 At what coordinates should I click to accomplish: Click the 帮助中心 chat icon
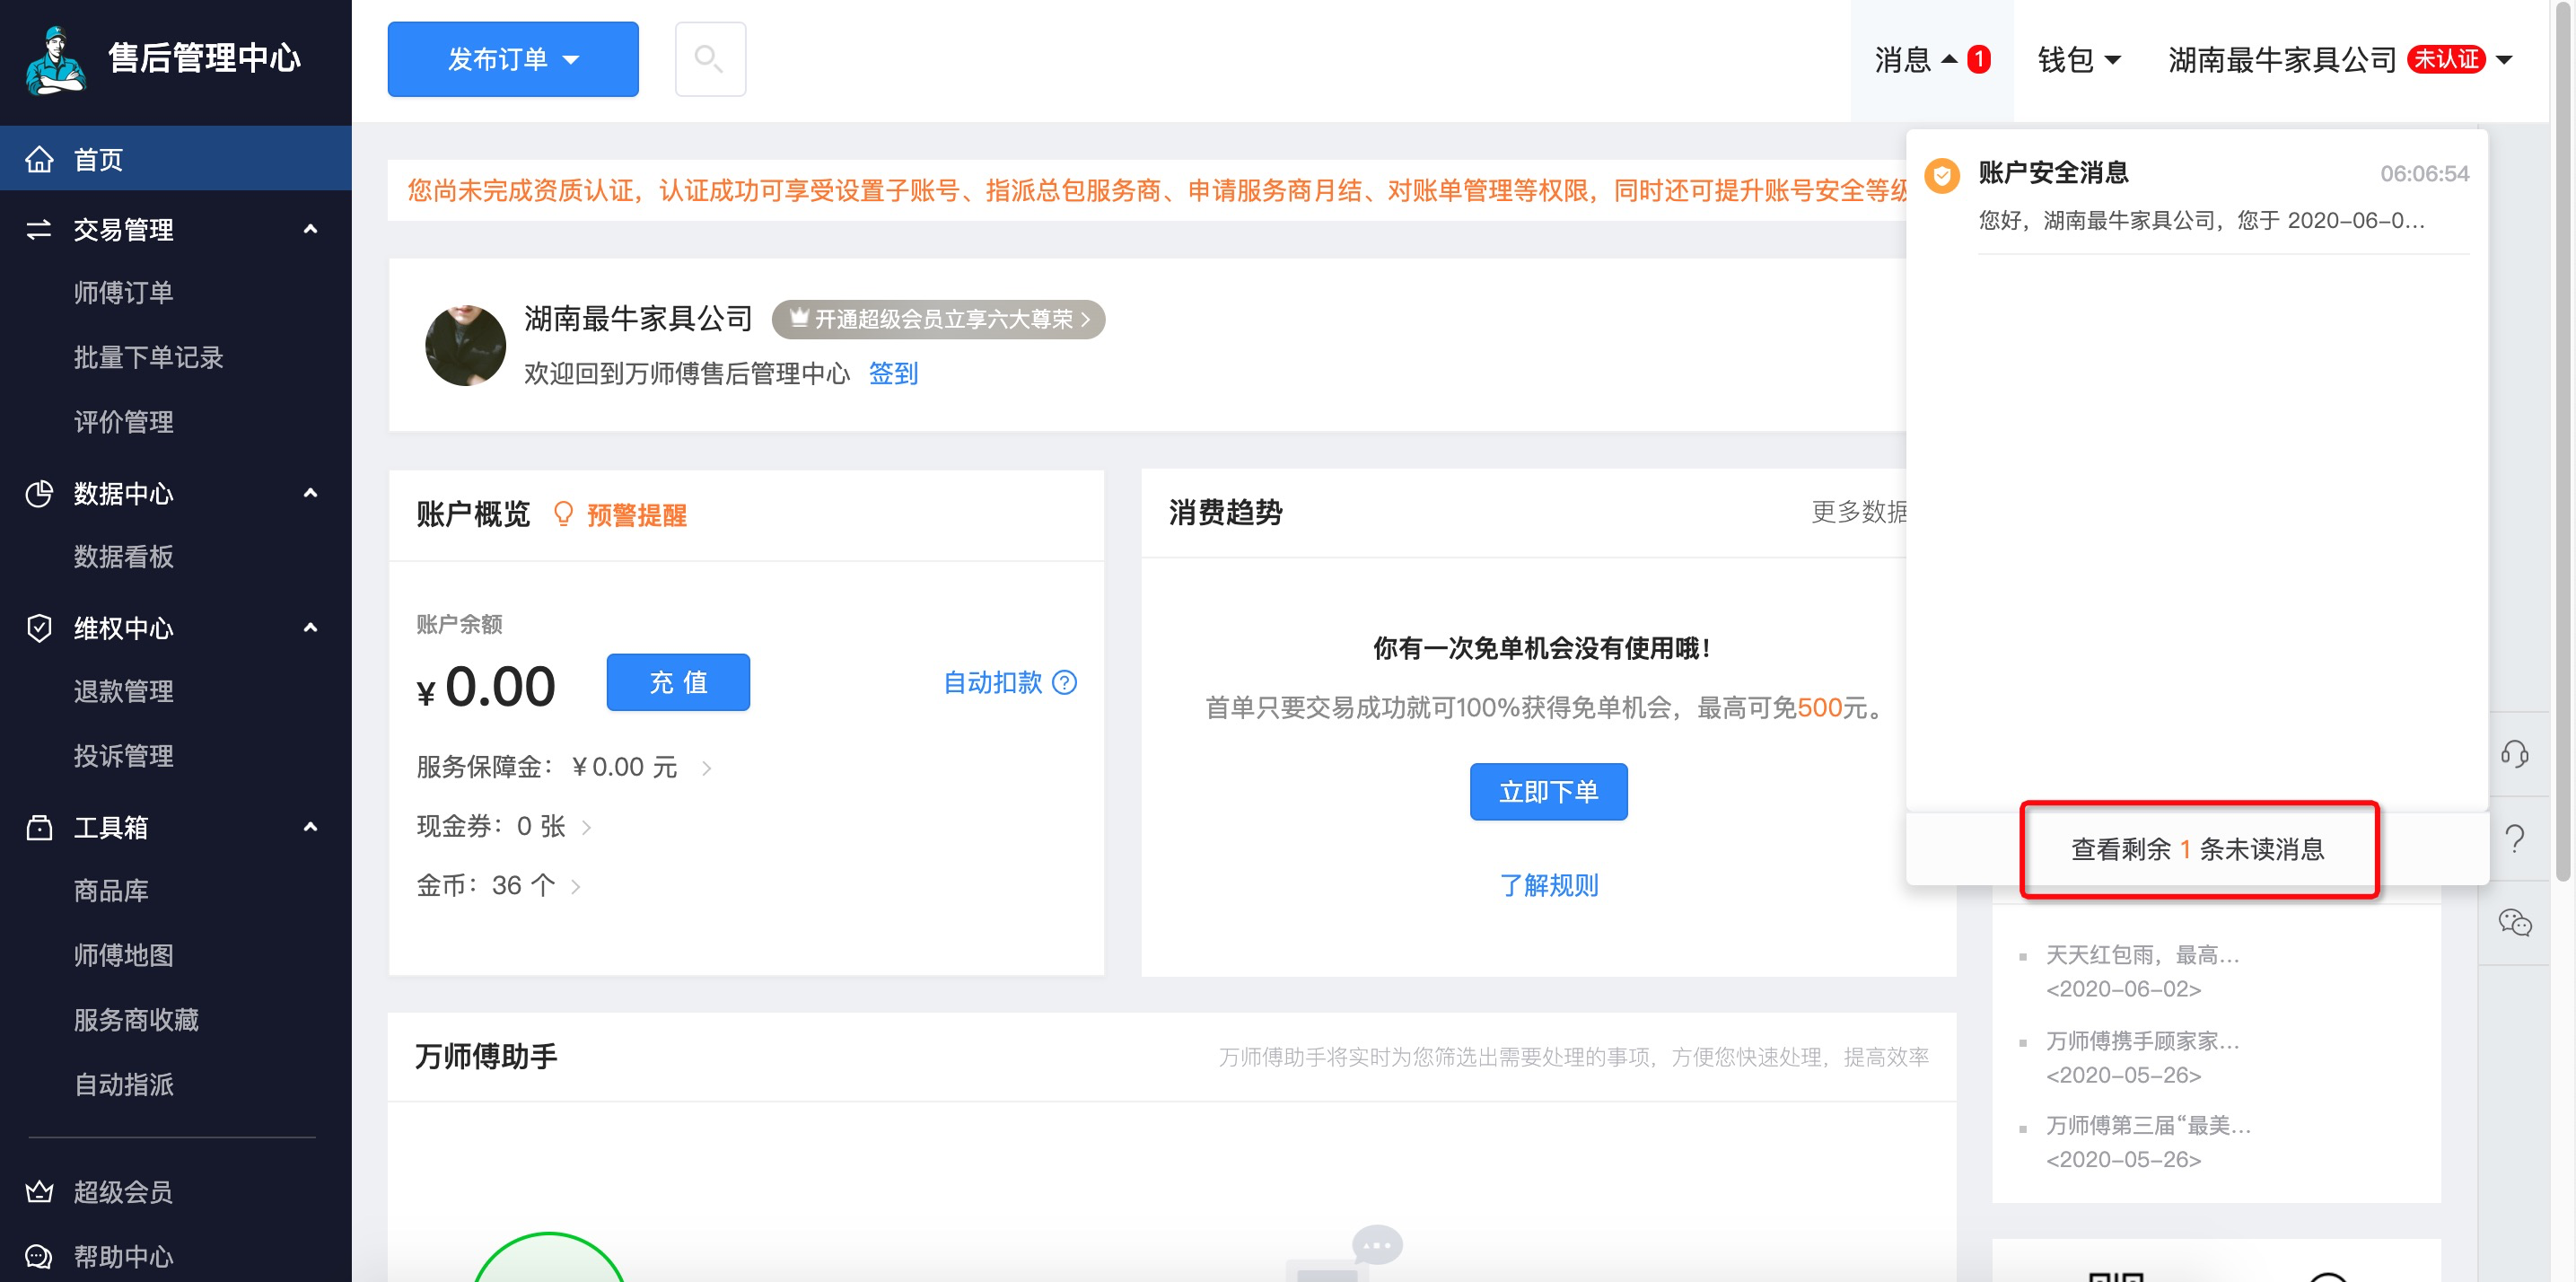point(39,1256)
